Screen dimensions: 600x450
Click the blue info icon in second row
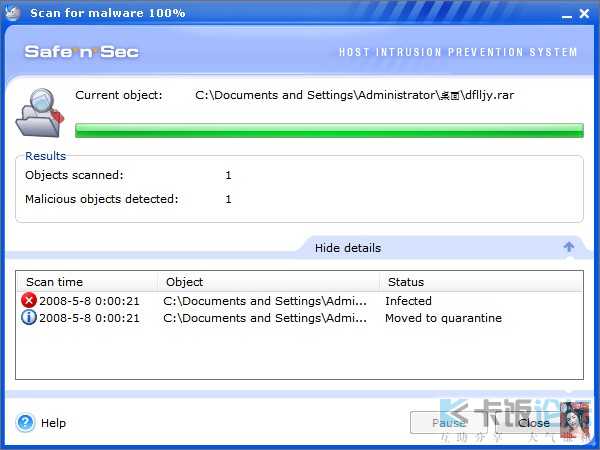point(28,318)
